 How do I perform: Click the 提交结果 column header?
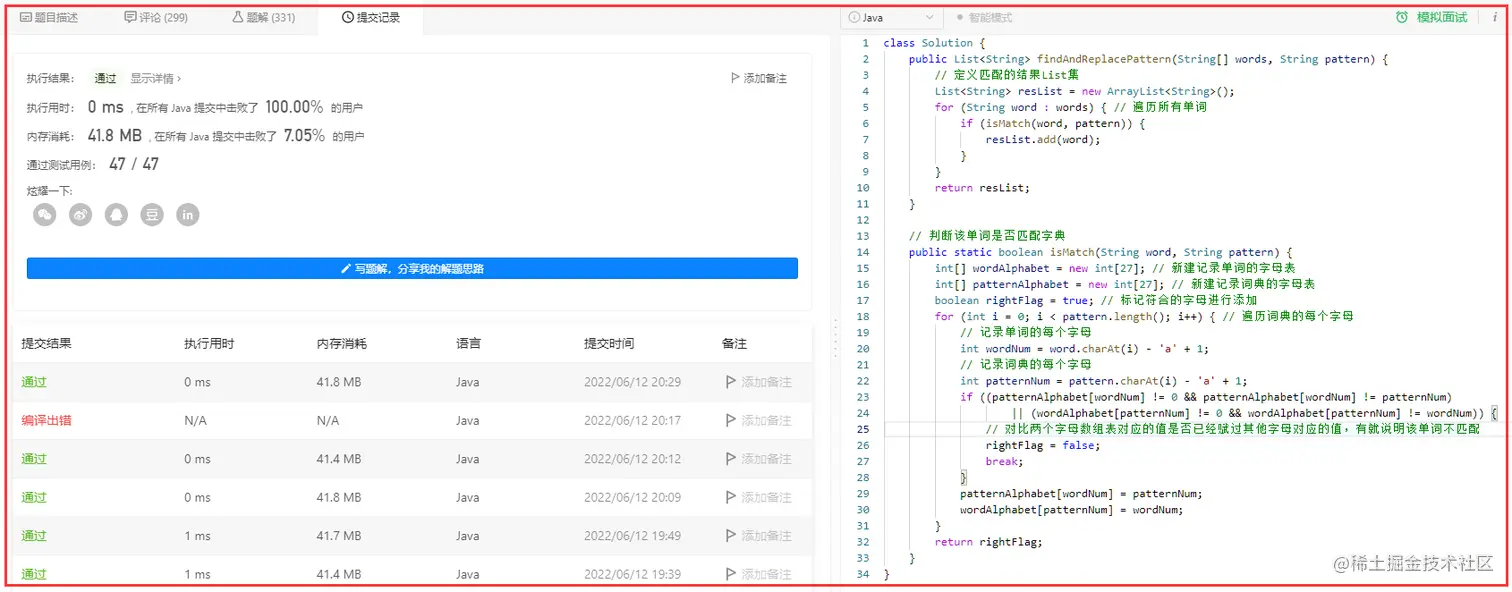coord(46,344)
